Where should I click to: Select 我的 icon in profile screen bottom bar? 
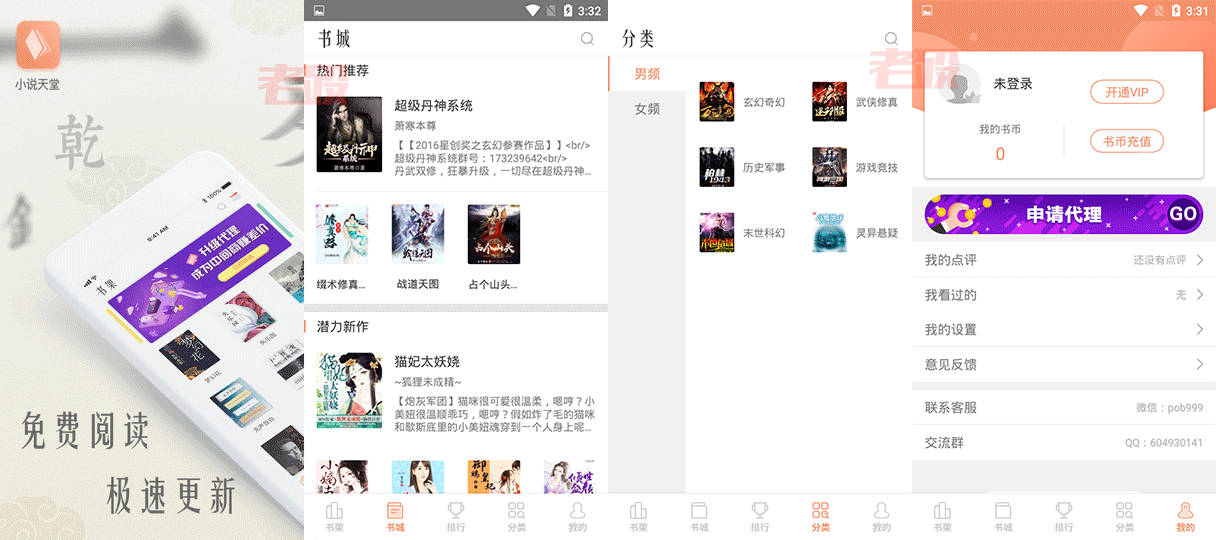[1185, 510]
